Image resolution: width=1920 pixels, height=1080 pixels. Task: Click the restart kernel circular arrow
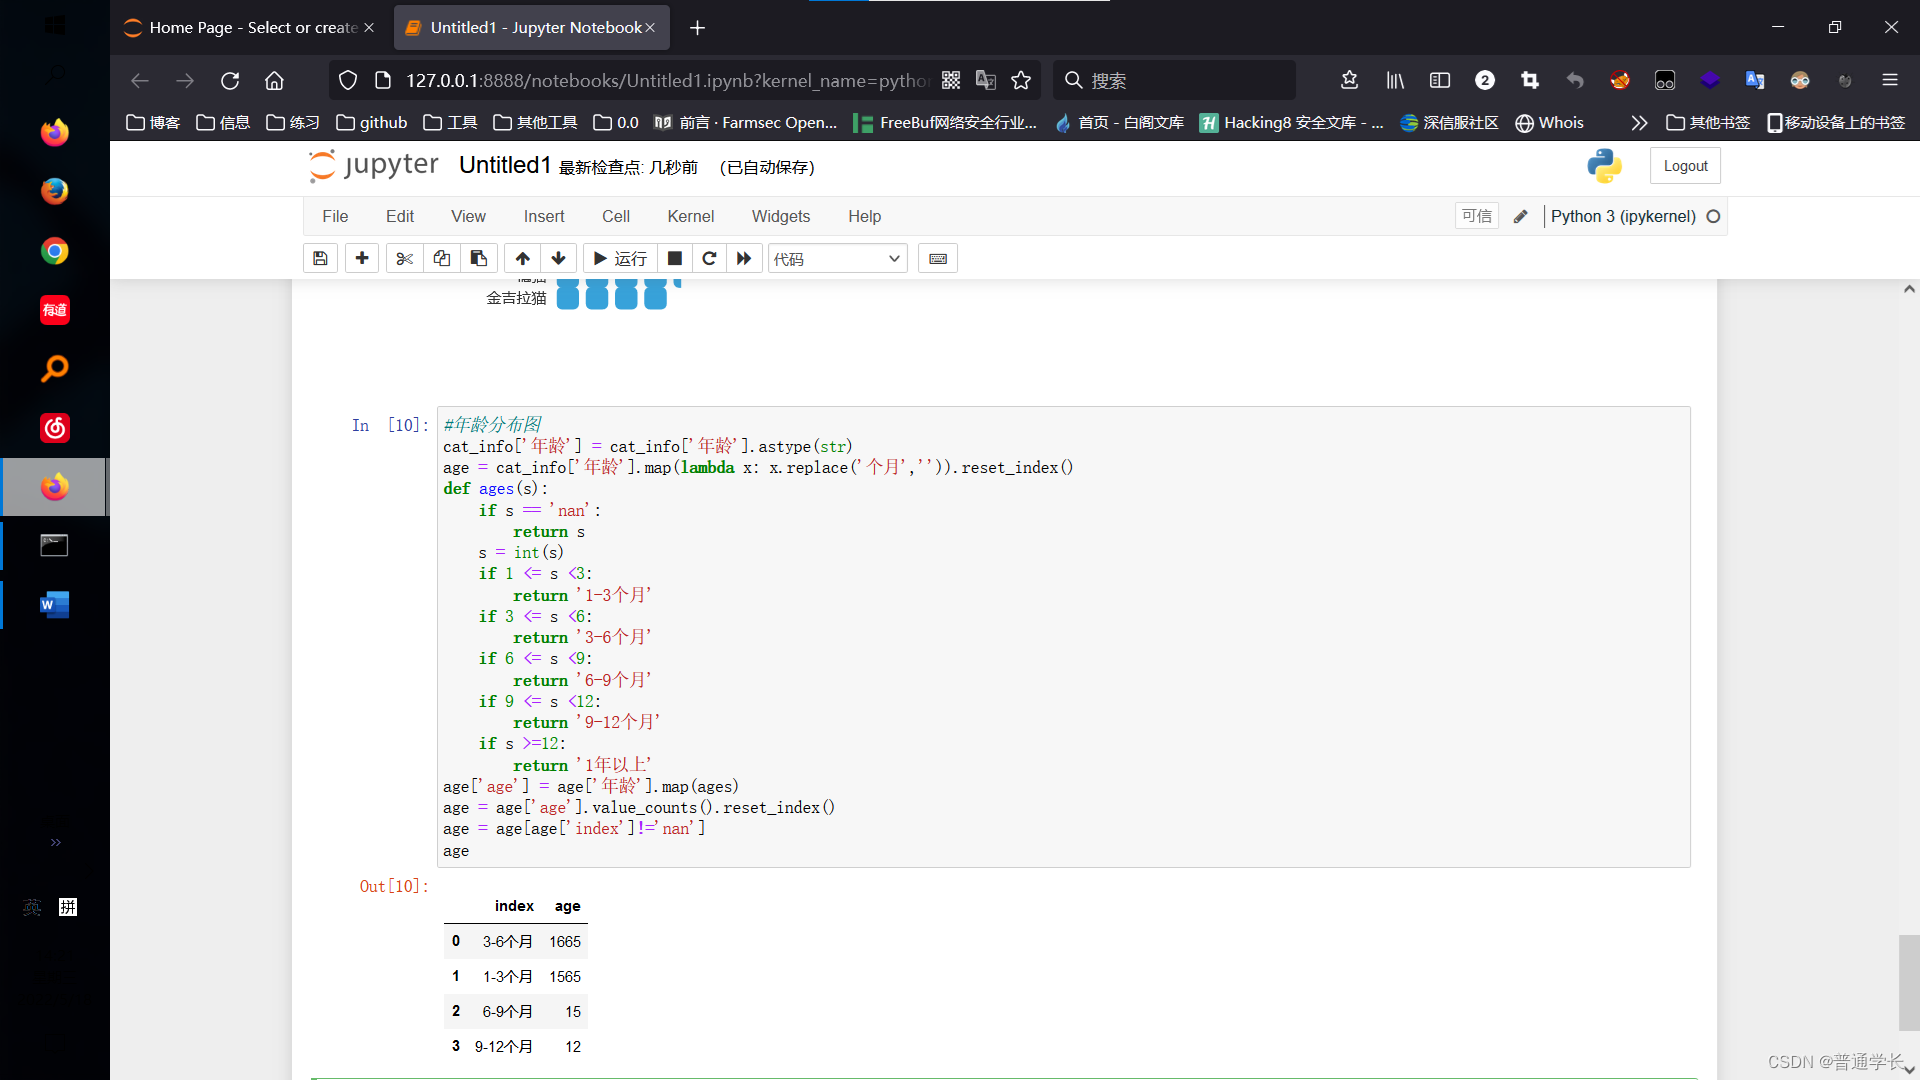pos(709,259)
